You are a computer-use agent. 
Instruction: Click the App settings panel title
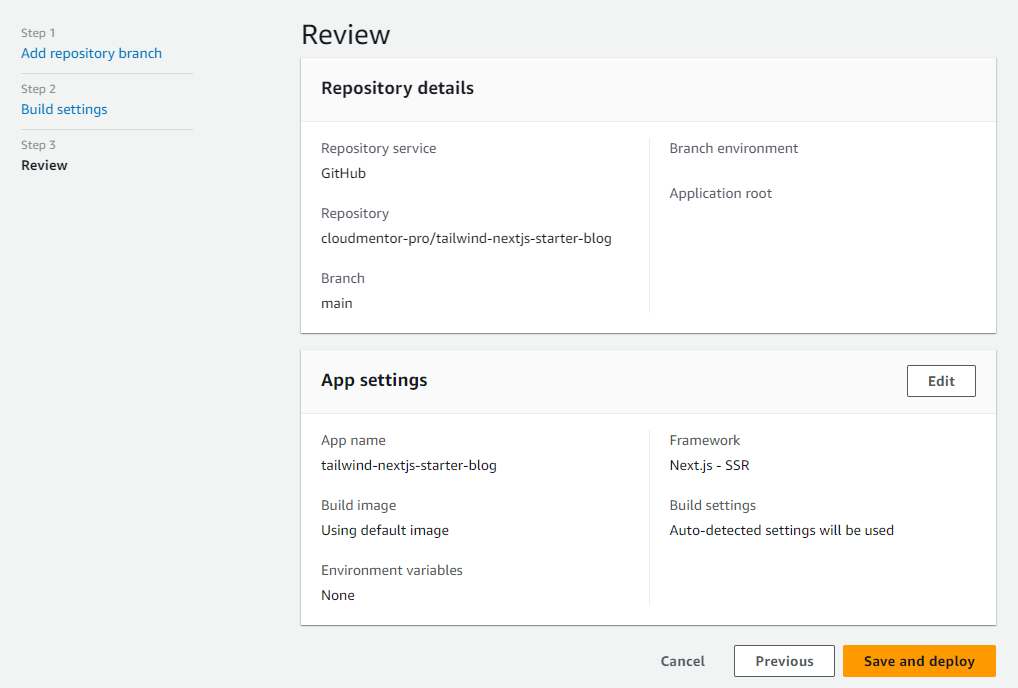coord(374,380)
